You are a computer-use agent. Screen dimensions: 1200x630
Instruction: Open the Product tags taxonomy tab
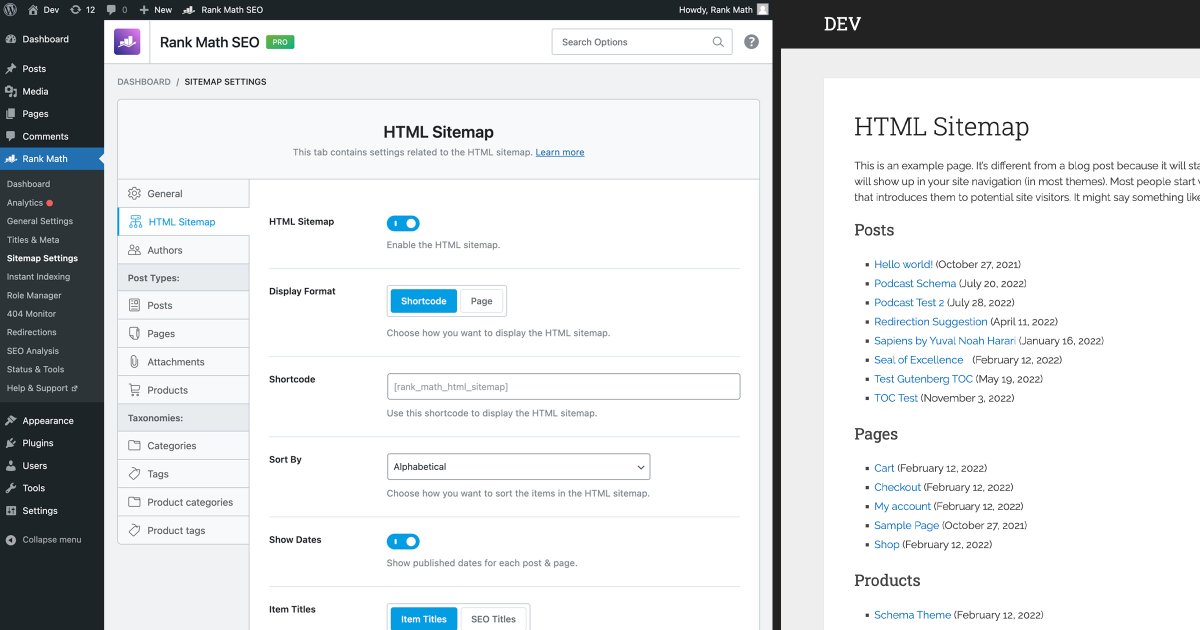point(183,530)
